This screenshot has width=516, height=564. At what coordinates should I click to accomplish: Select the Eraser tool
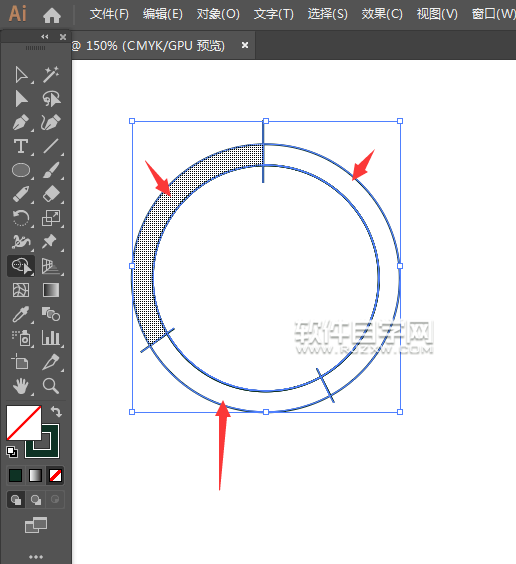51,194
